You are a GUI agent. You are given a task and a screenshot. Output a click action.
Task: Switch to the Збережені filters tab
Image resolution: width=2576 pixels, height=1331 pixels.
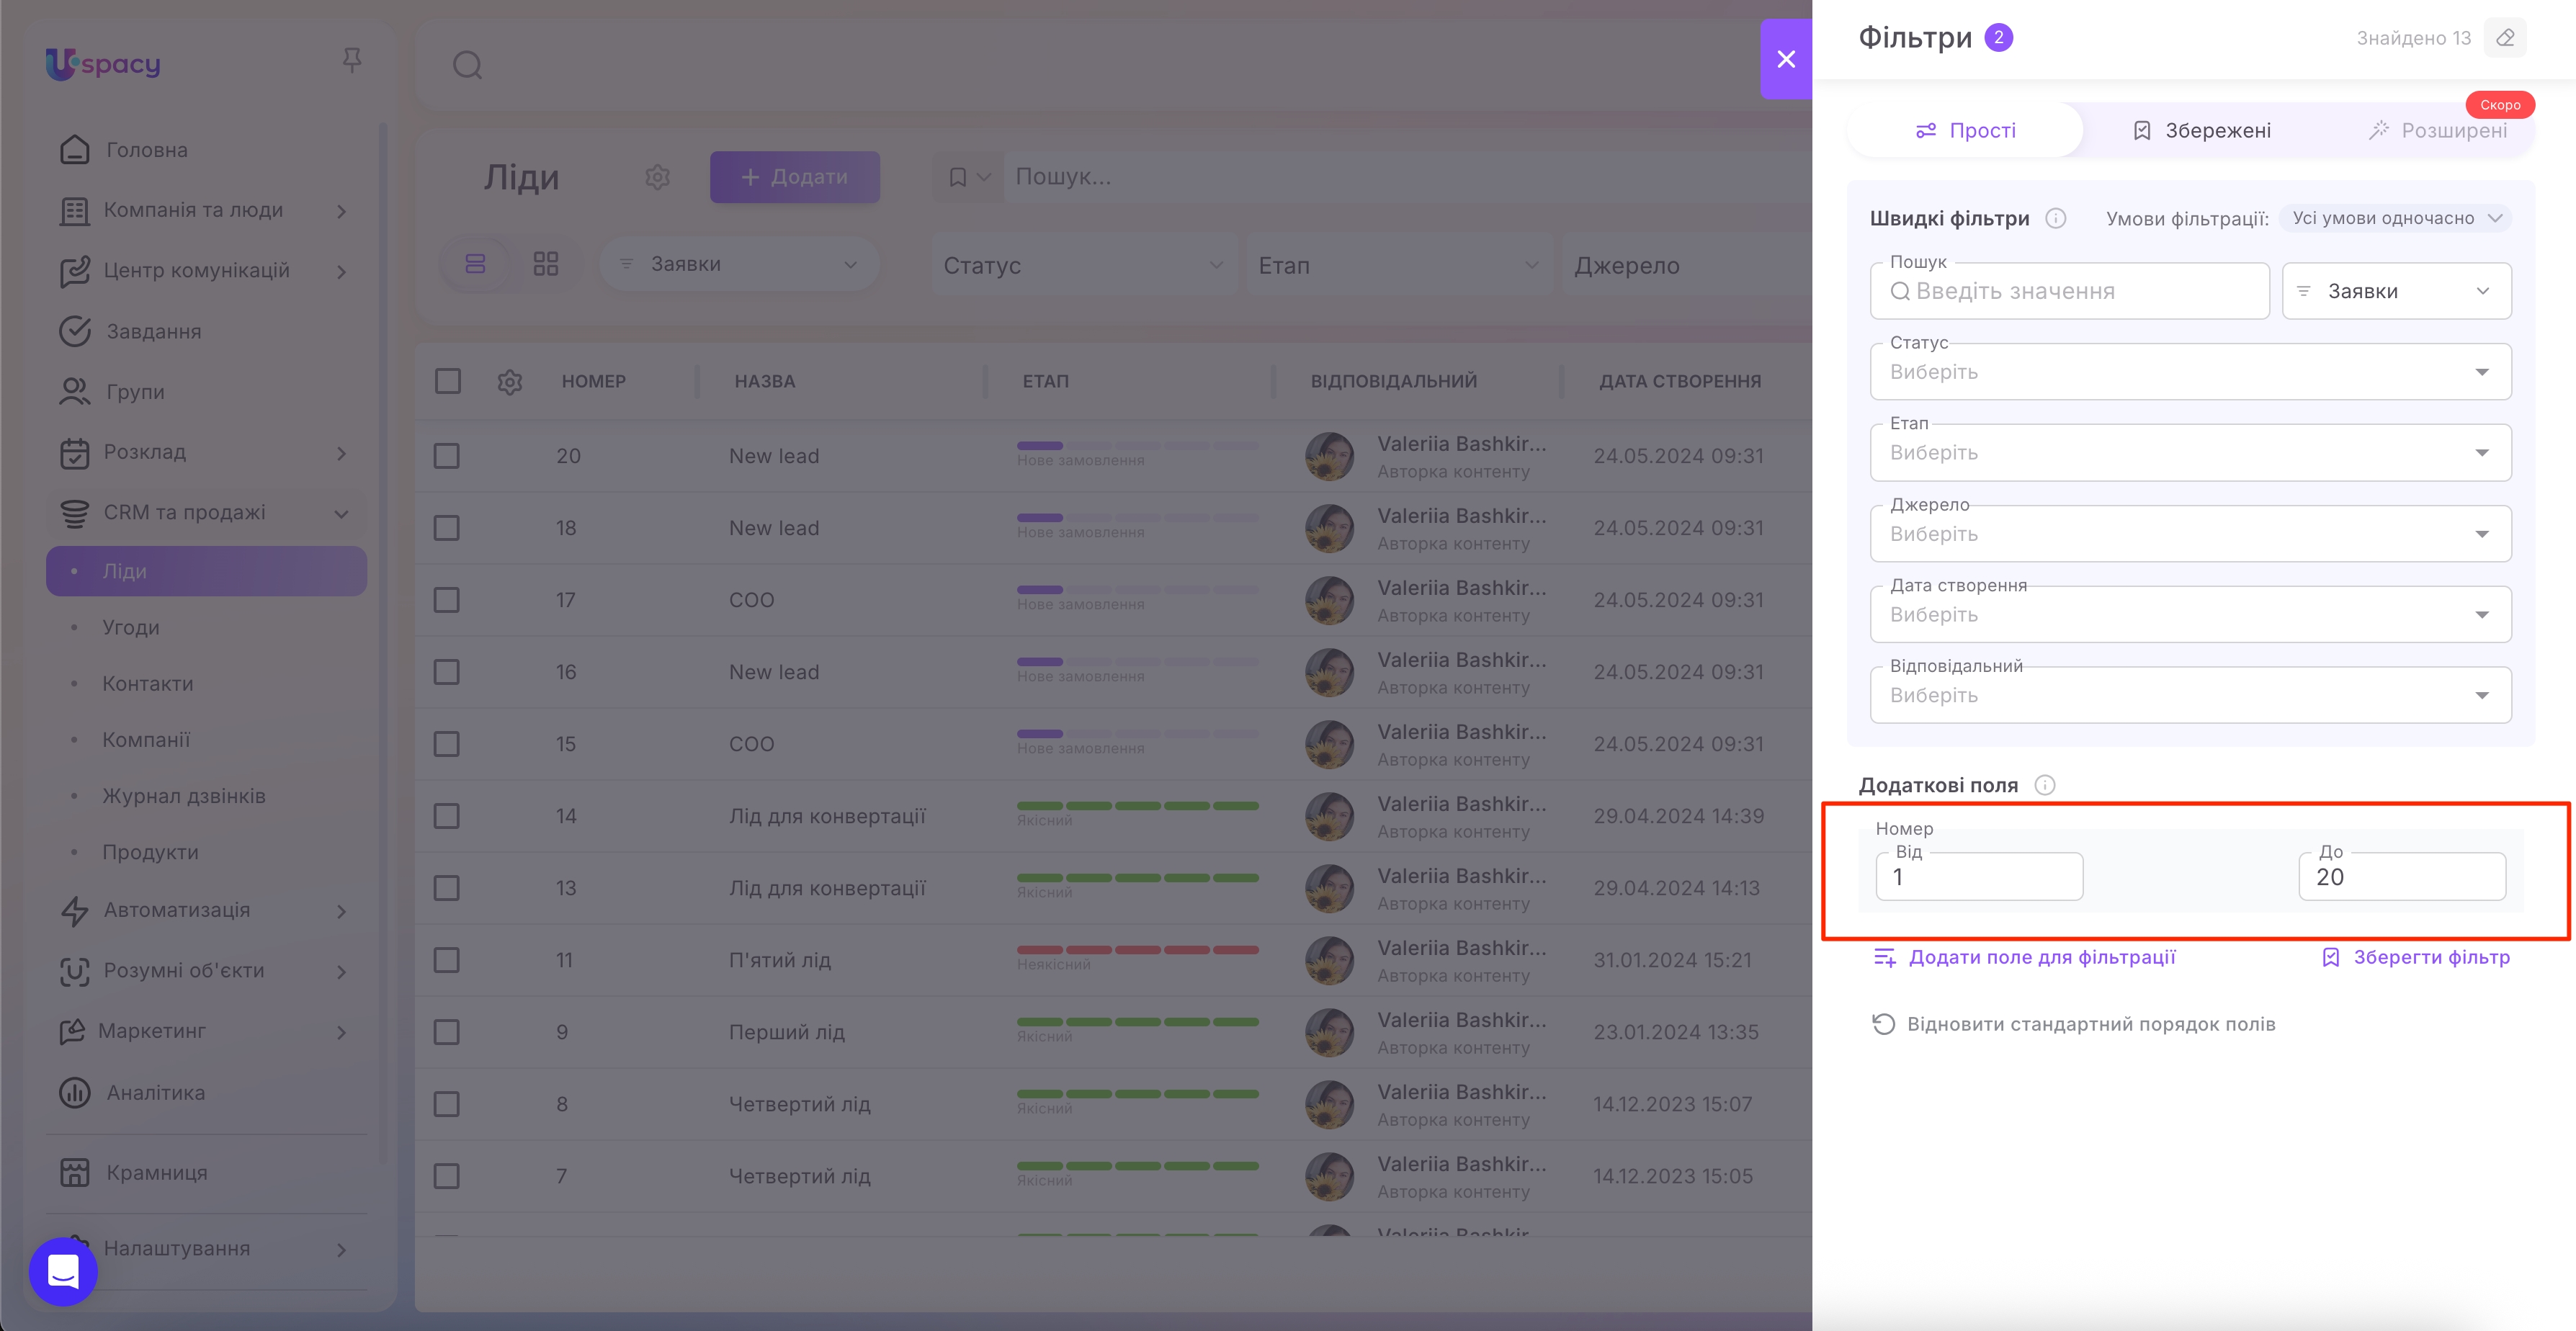click(2202, 131)
